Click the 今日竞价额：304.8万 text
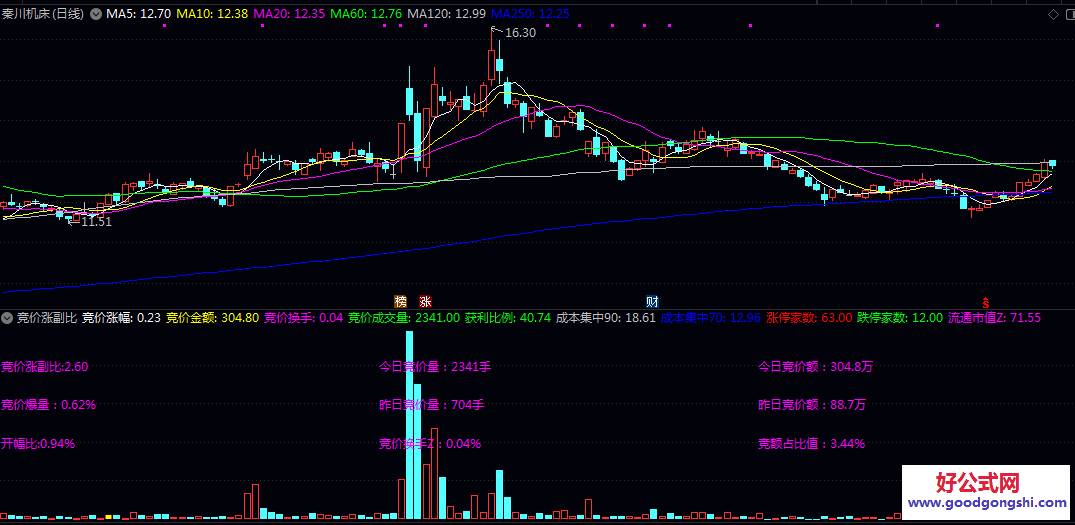 pos(815,367)
